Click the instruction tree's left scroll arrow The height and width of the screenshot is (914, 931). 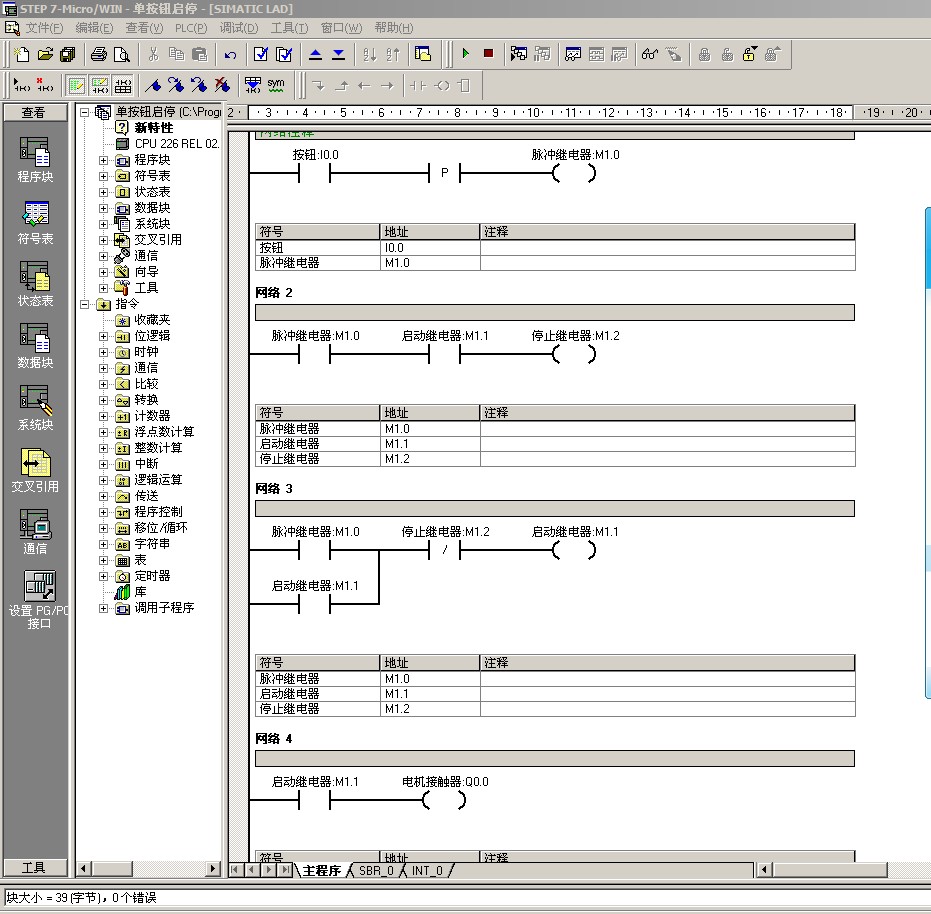(83, 868)
